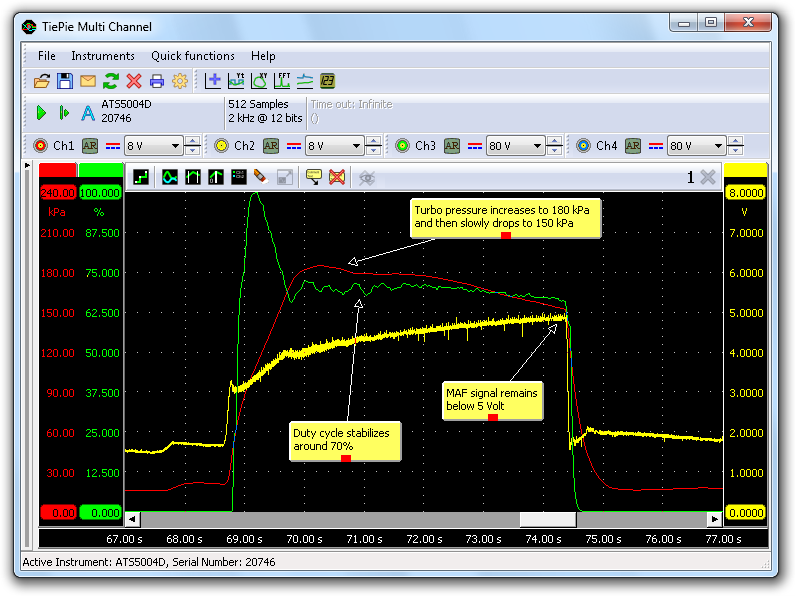This screenshot has height=596, width=795.
Task: Expand the Ch3 range dropdown showing 80 V
Action: point(515,146)
